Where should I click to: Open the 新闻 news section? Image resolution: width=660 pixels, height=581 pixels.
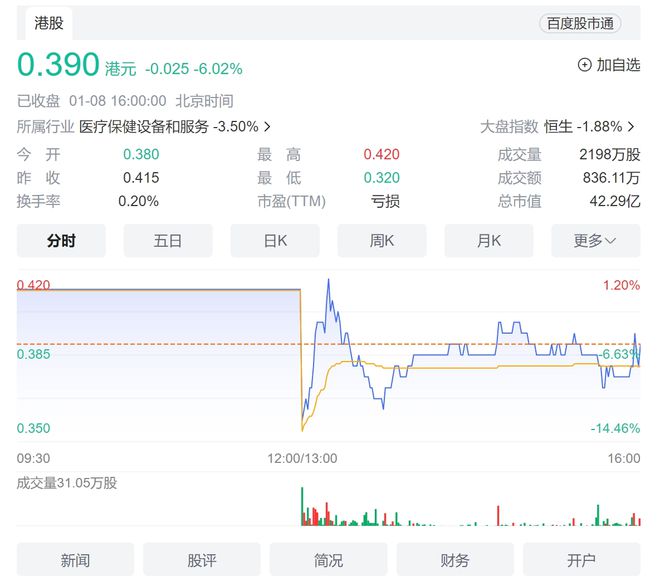point(75,560)
